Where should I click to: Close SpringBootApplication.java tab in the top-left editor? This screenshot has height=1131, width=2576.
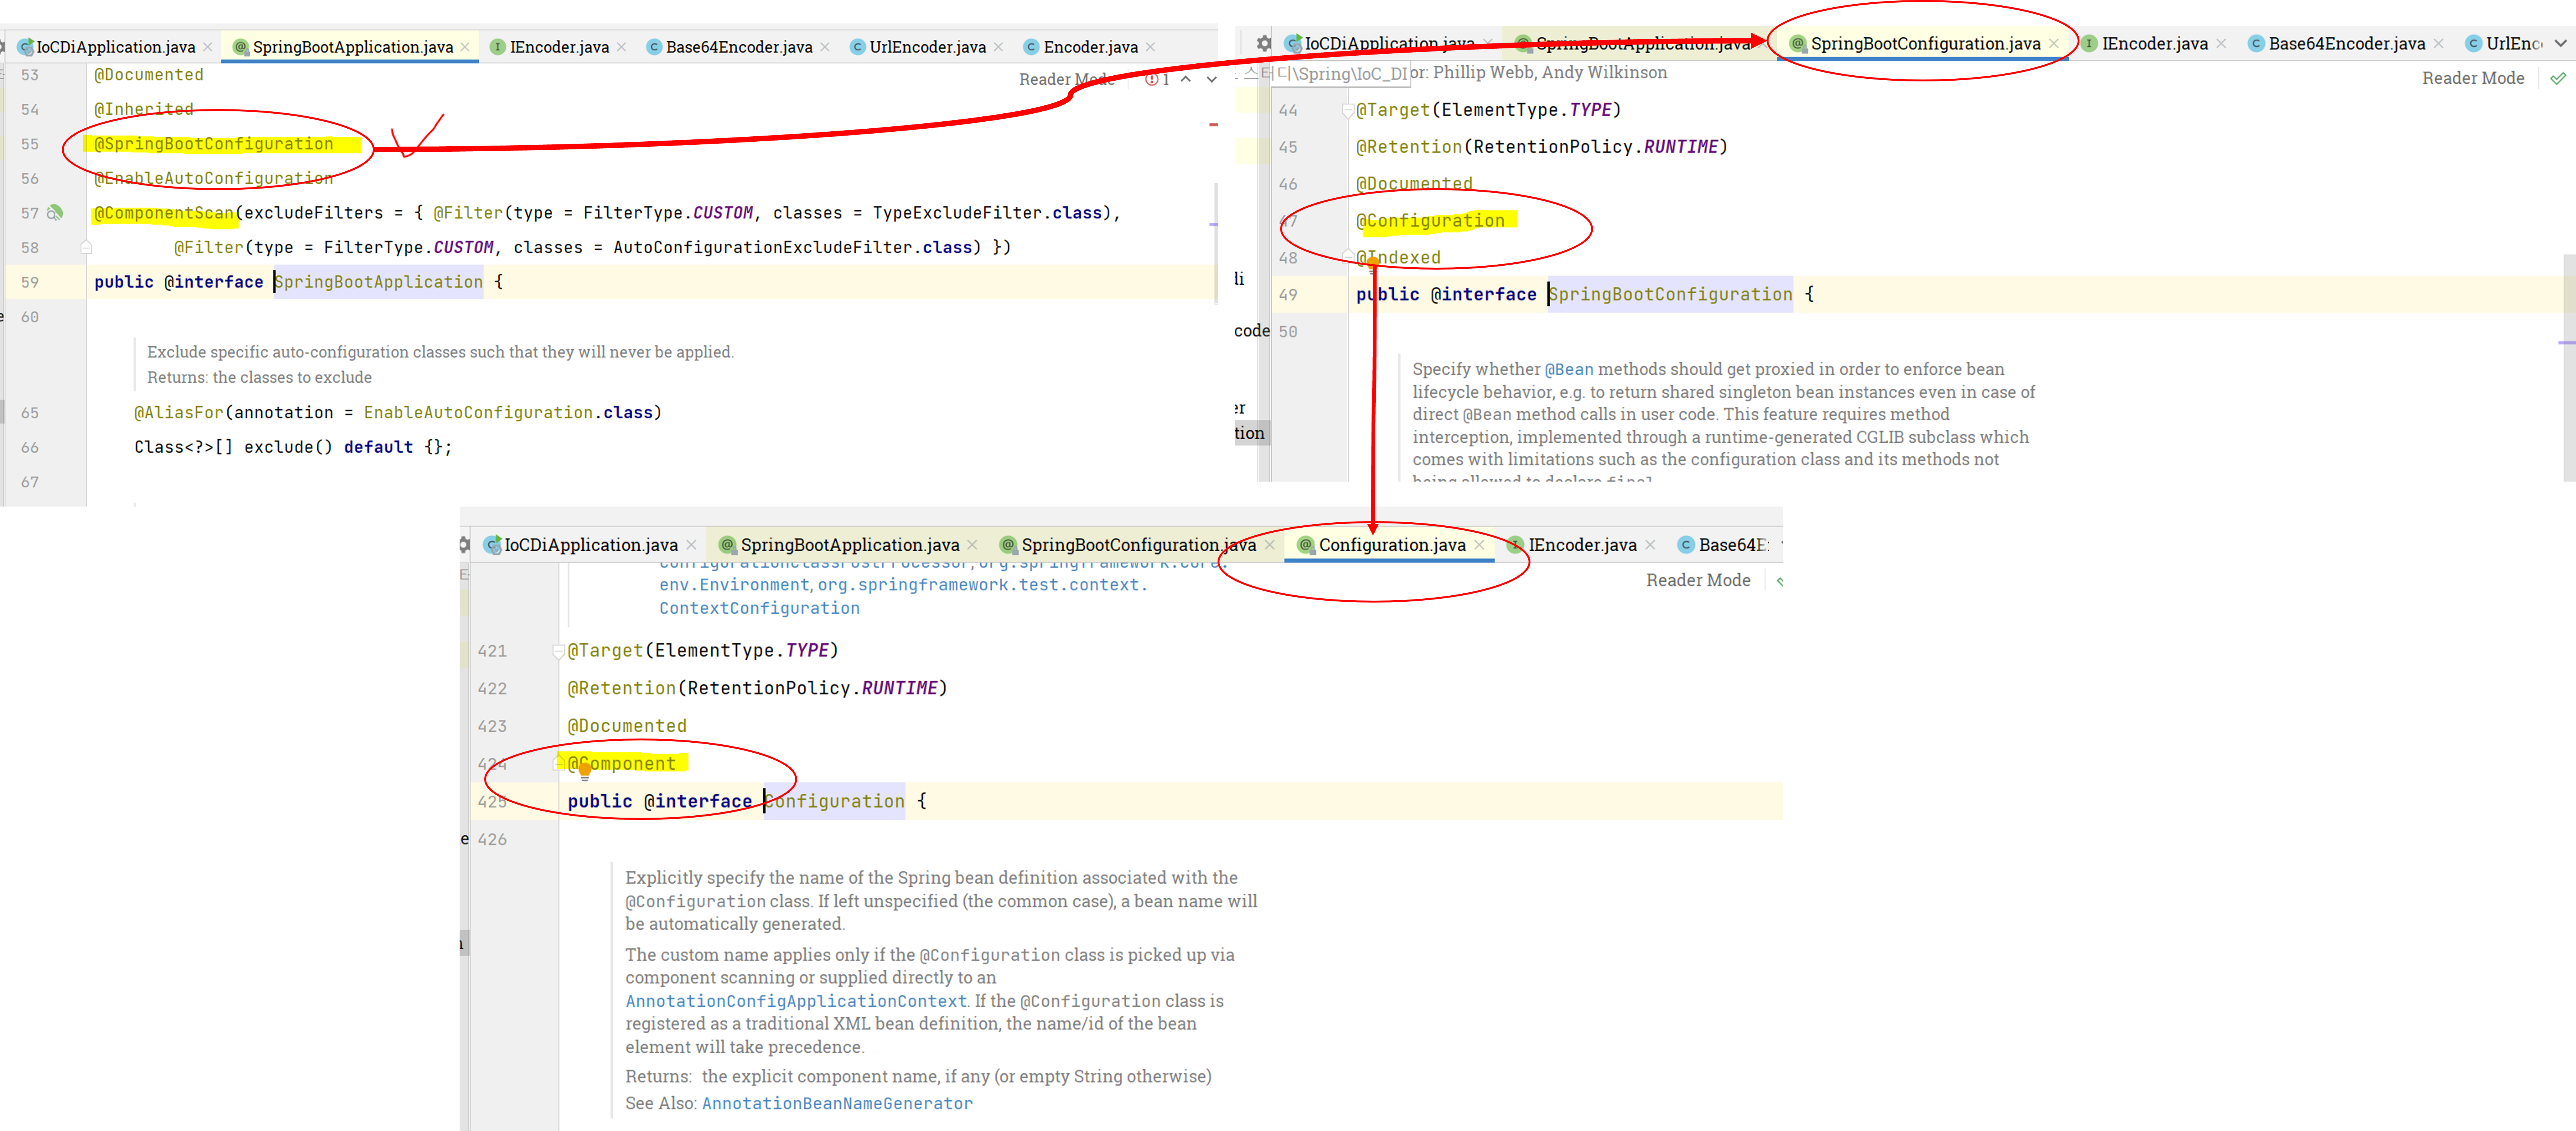465,47
